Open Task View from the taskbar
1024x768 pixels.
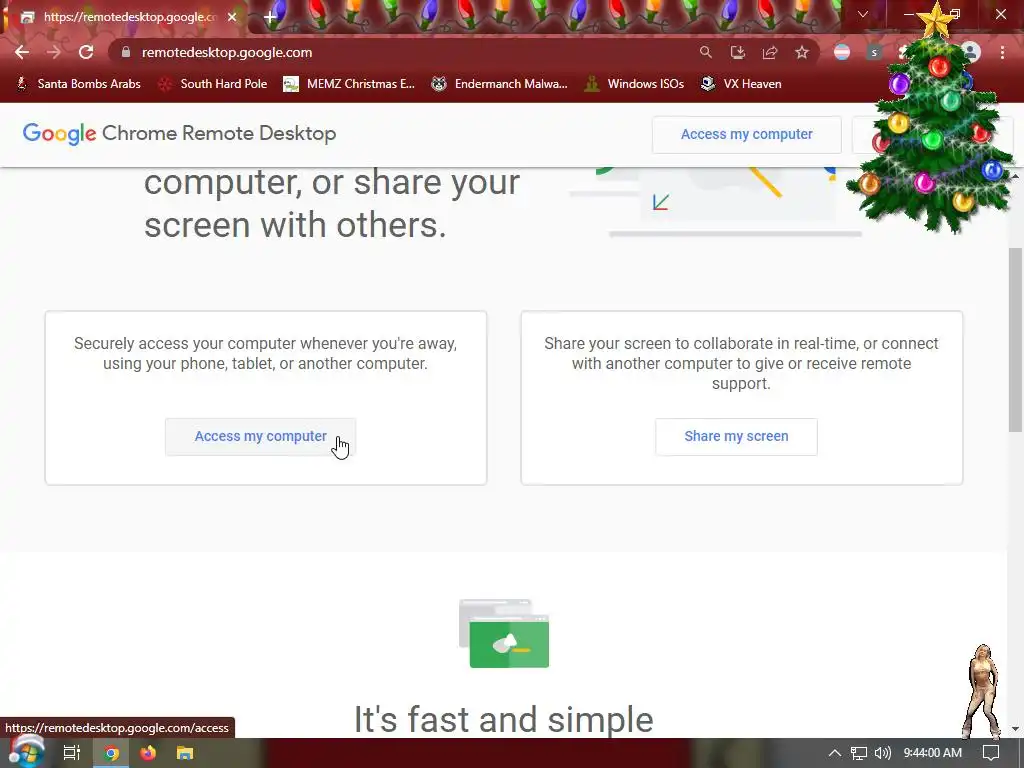[x=71, y=753]
